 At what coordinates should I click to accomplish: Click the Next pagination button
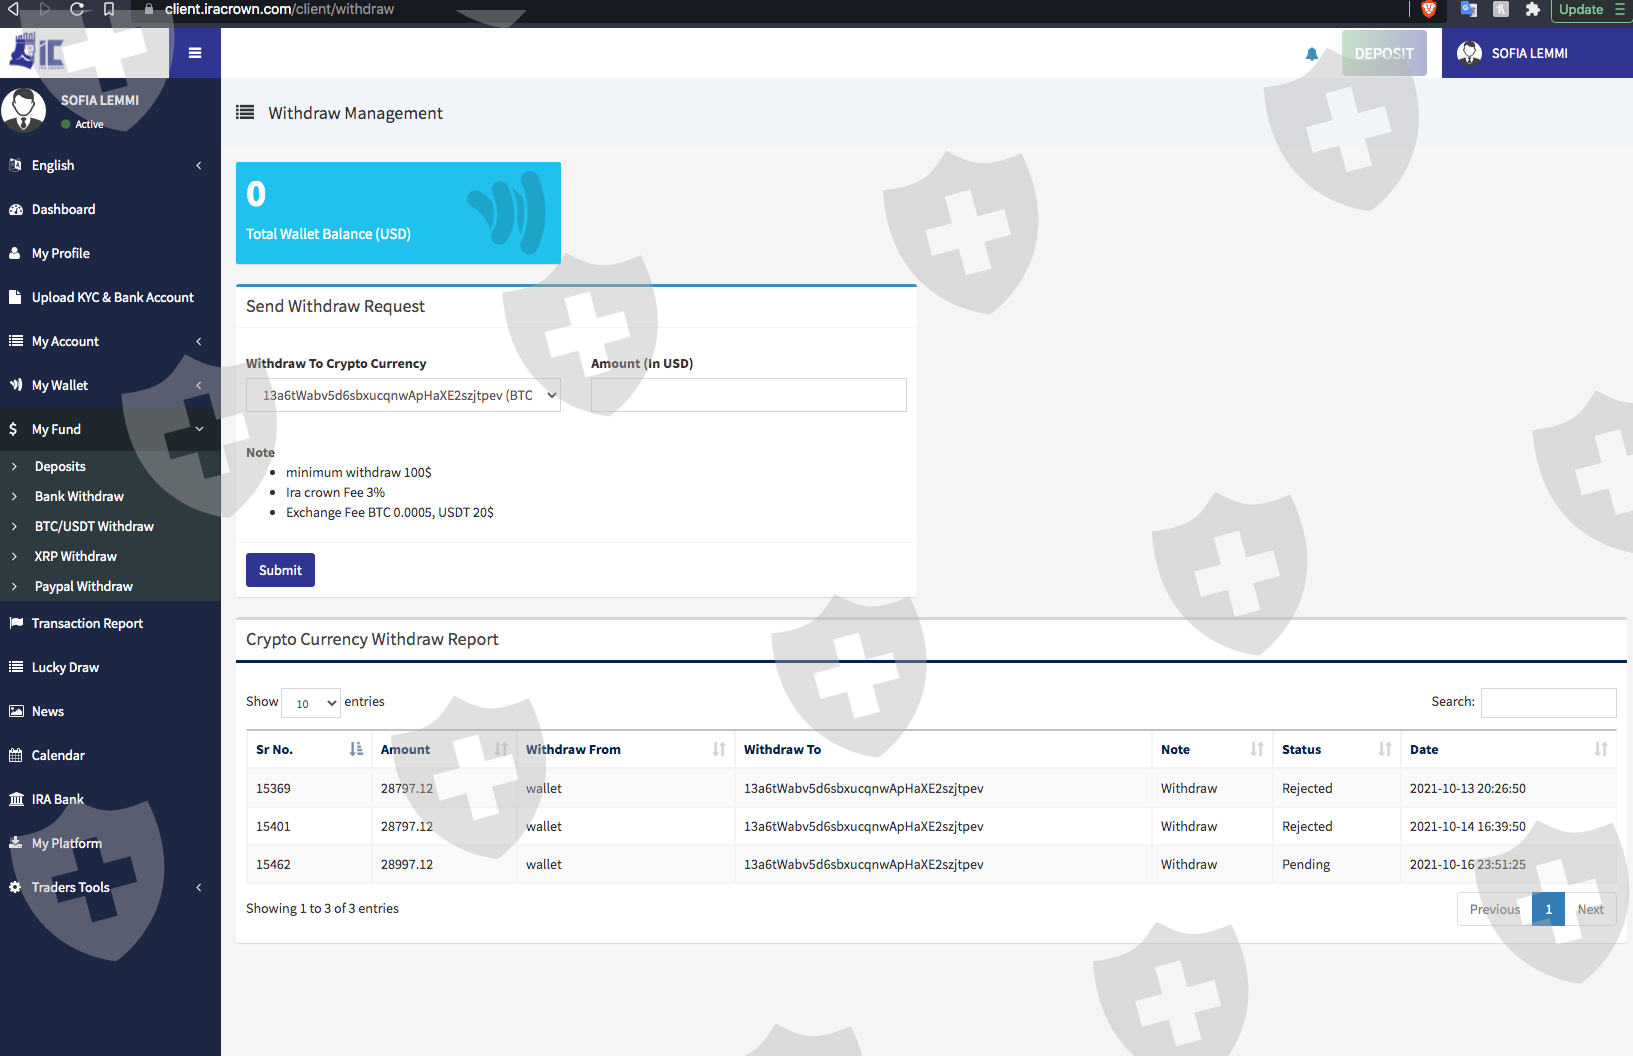(x=1590, y=909)
